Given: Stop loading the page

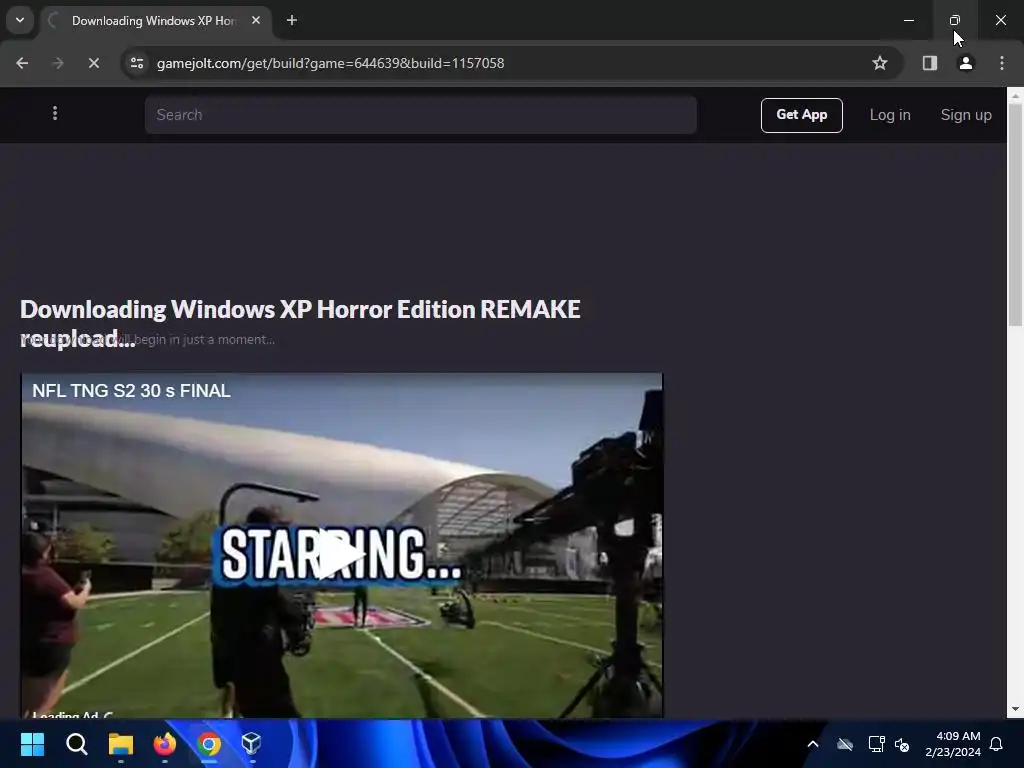Looking at the screenshot, I should click(x=93, y=63).
